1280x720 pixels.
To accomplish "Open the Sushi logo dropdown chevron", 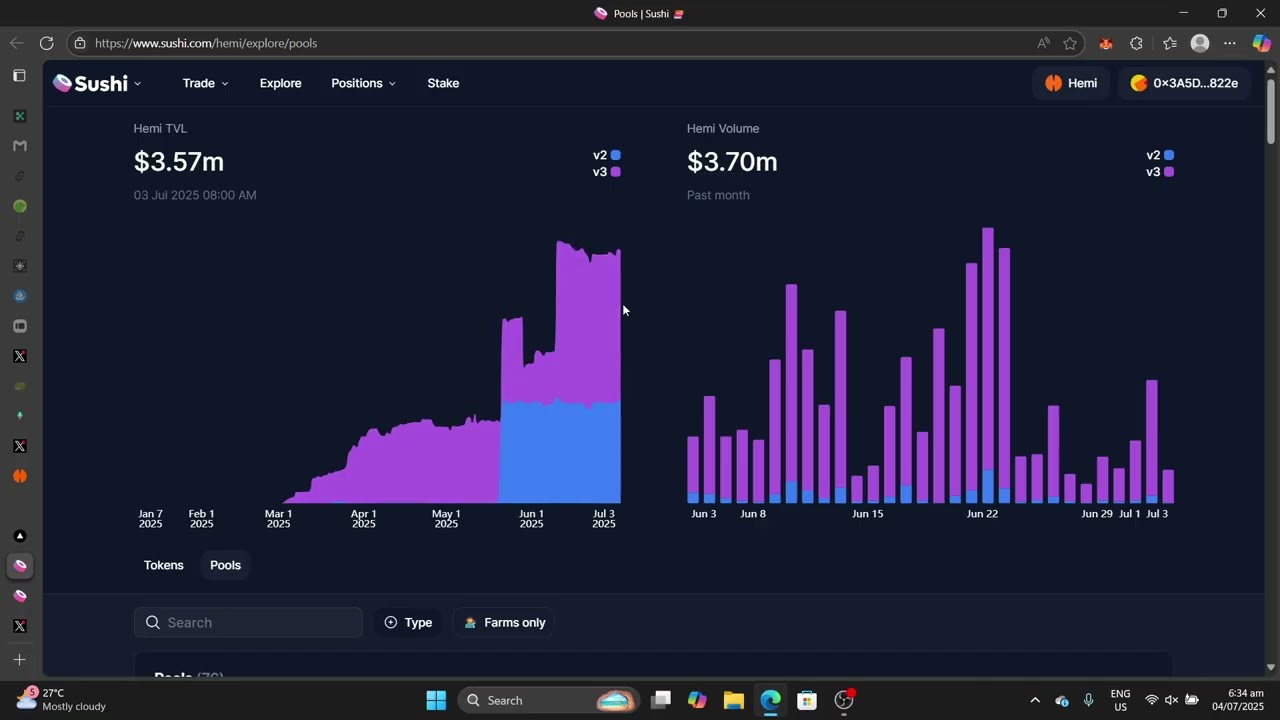I will tap(138, 84).
